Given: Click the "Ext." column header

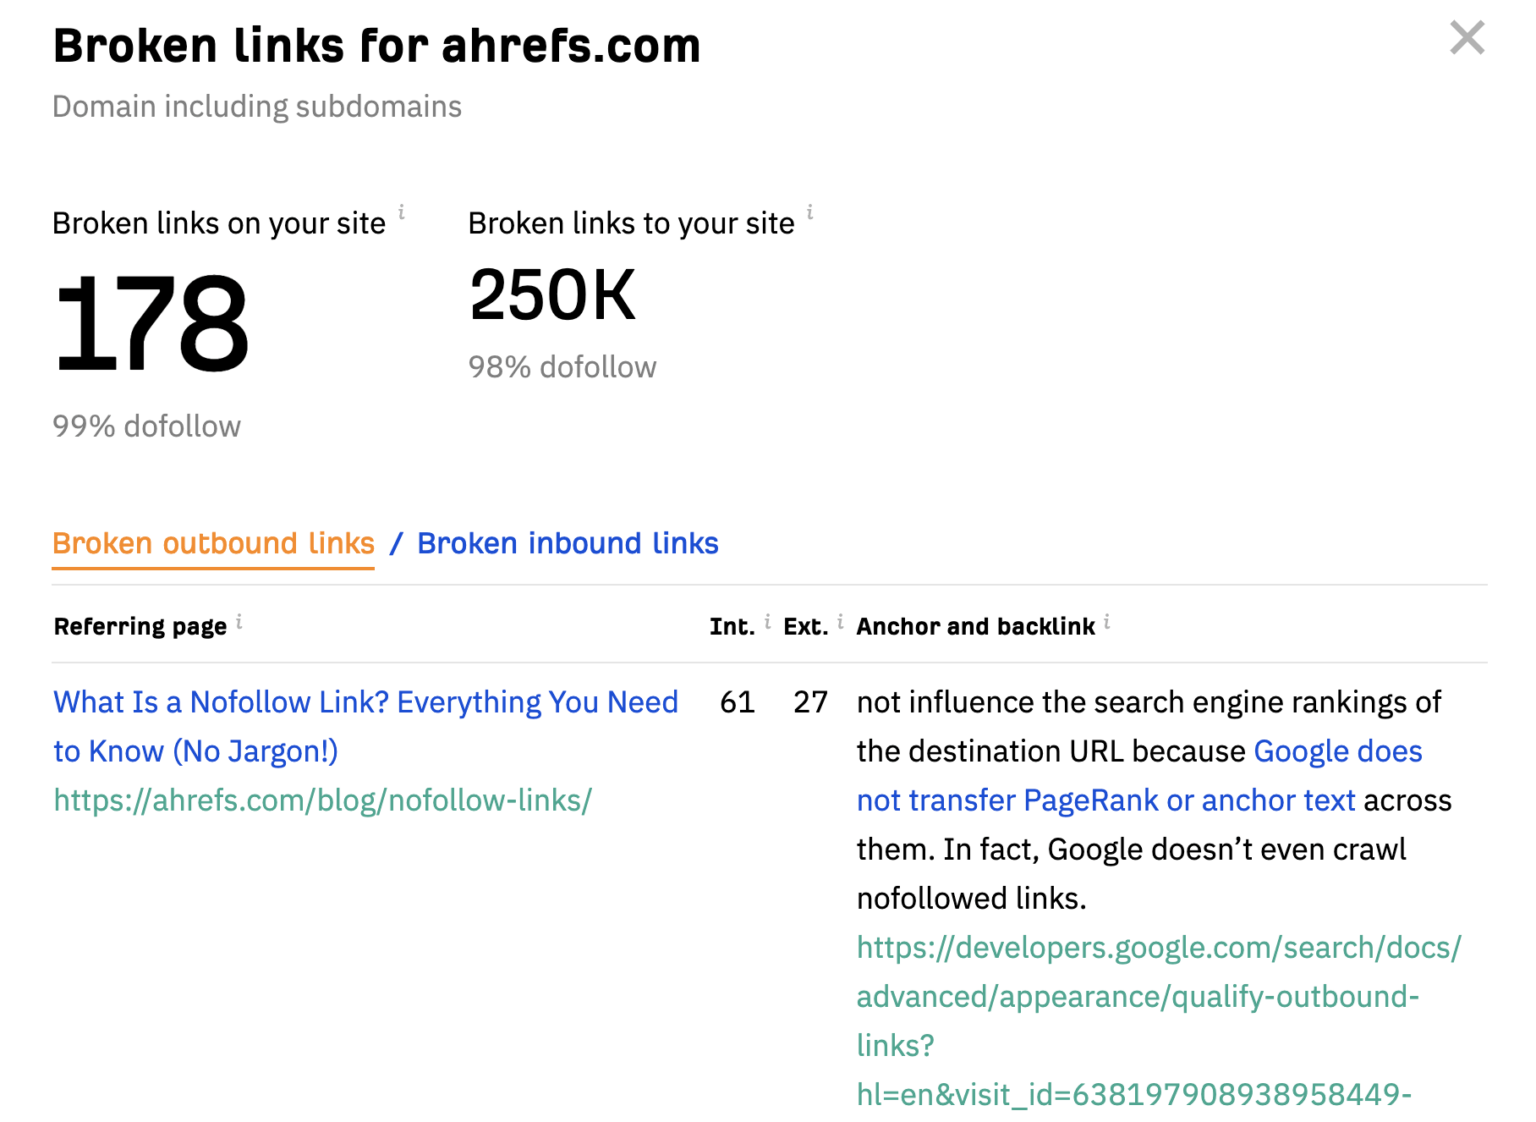Looking at the screenshot, I should tap(806, 626).
